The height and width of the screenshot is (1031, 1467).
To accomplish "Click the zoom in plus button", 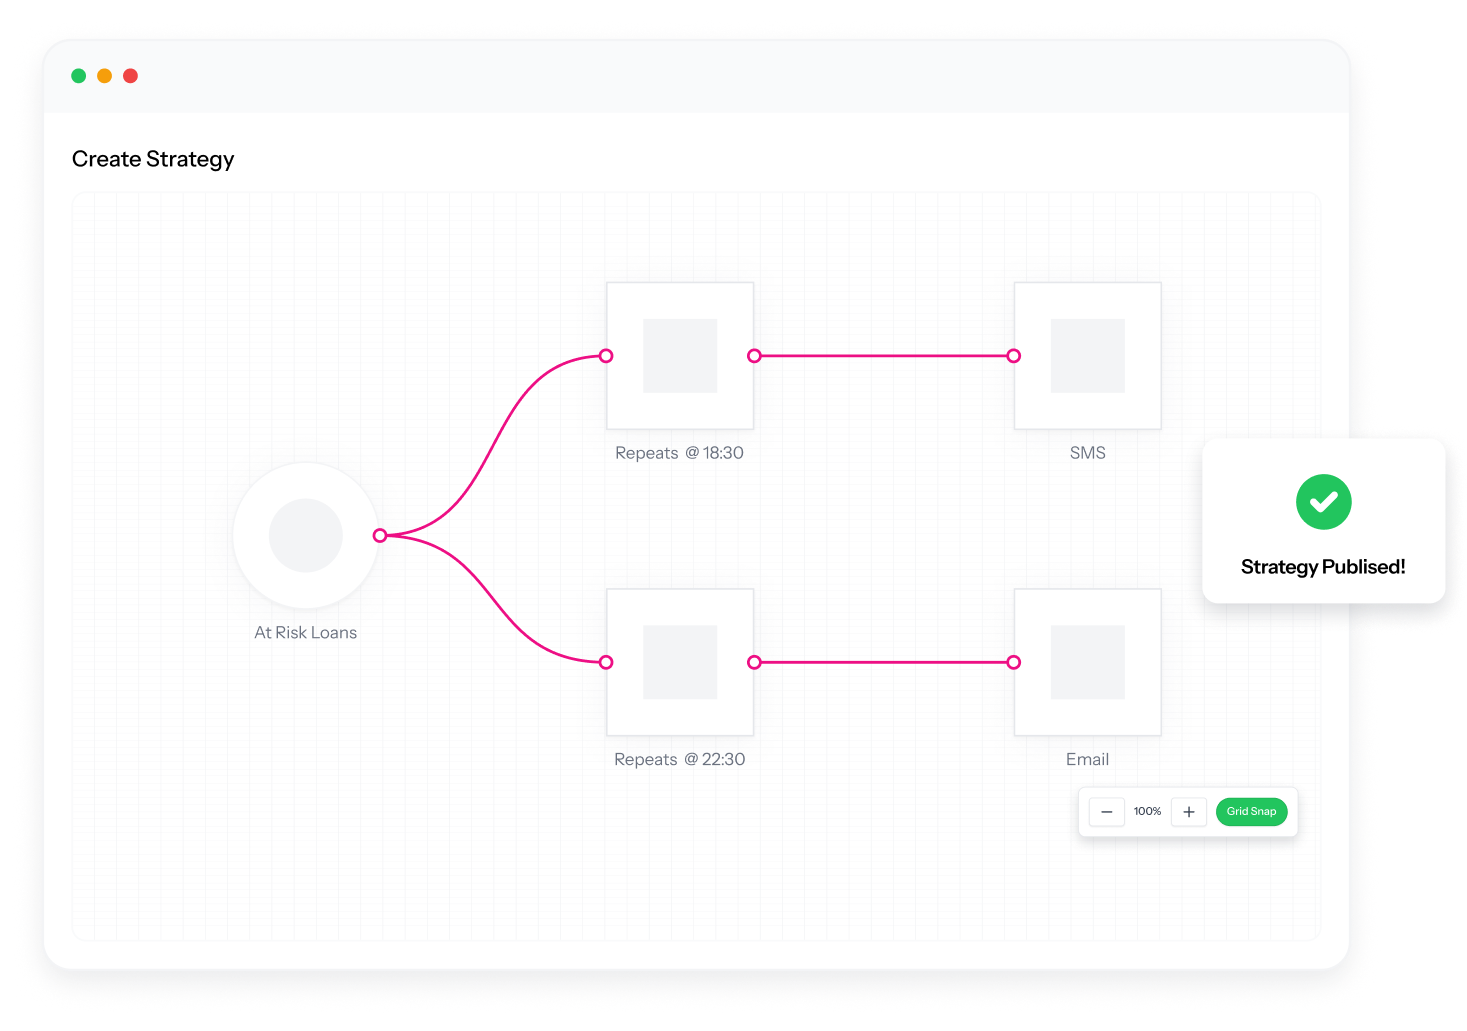I will tap(1189, 812).
